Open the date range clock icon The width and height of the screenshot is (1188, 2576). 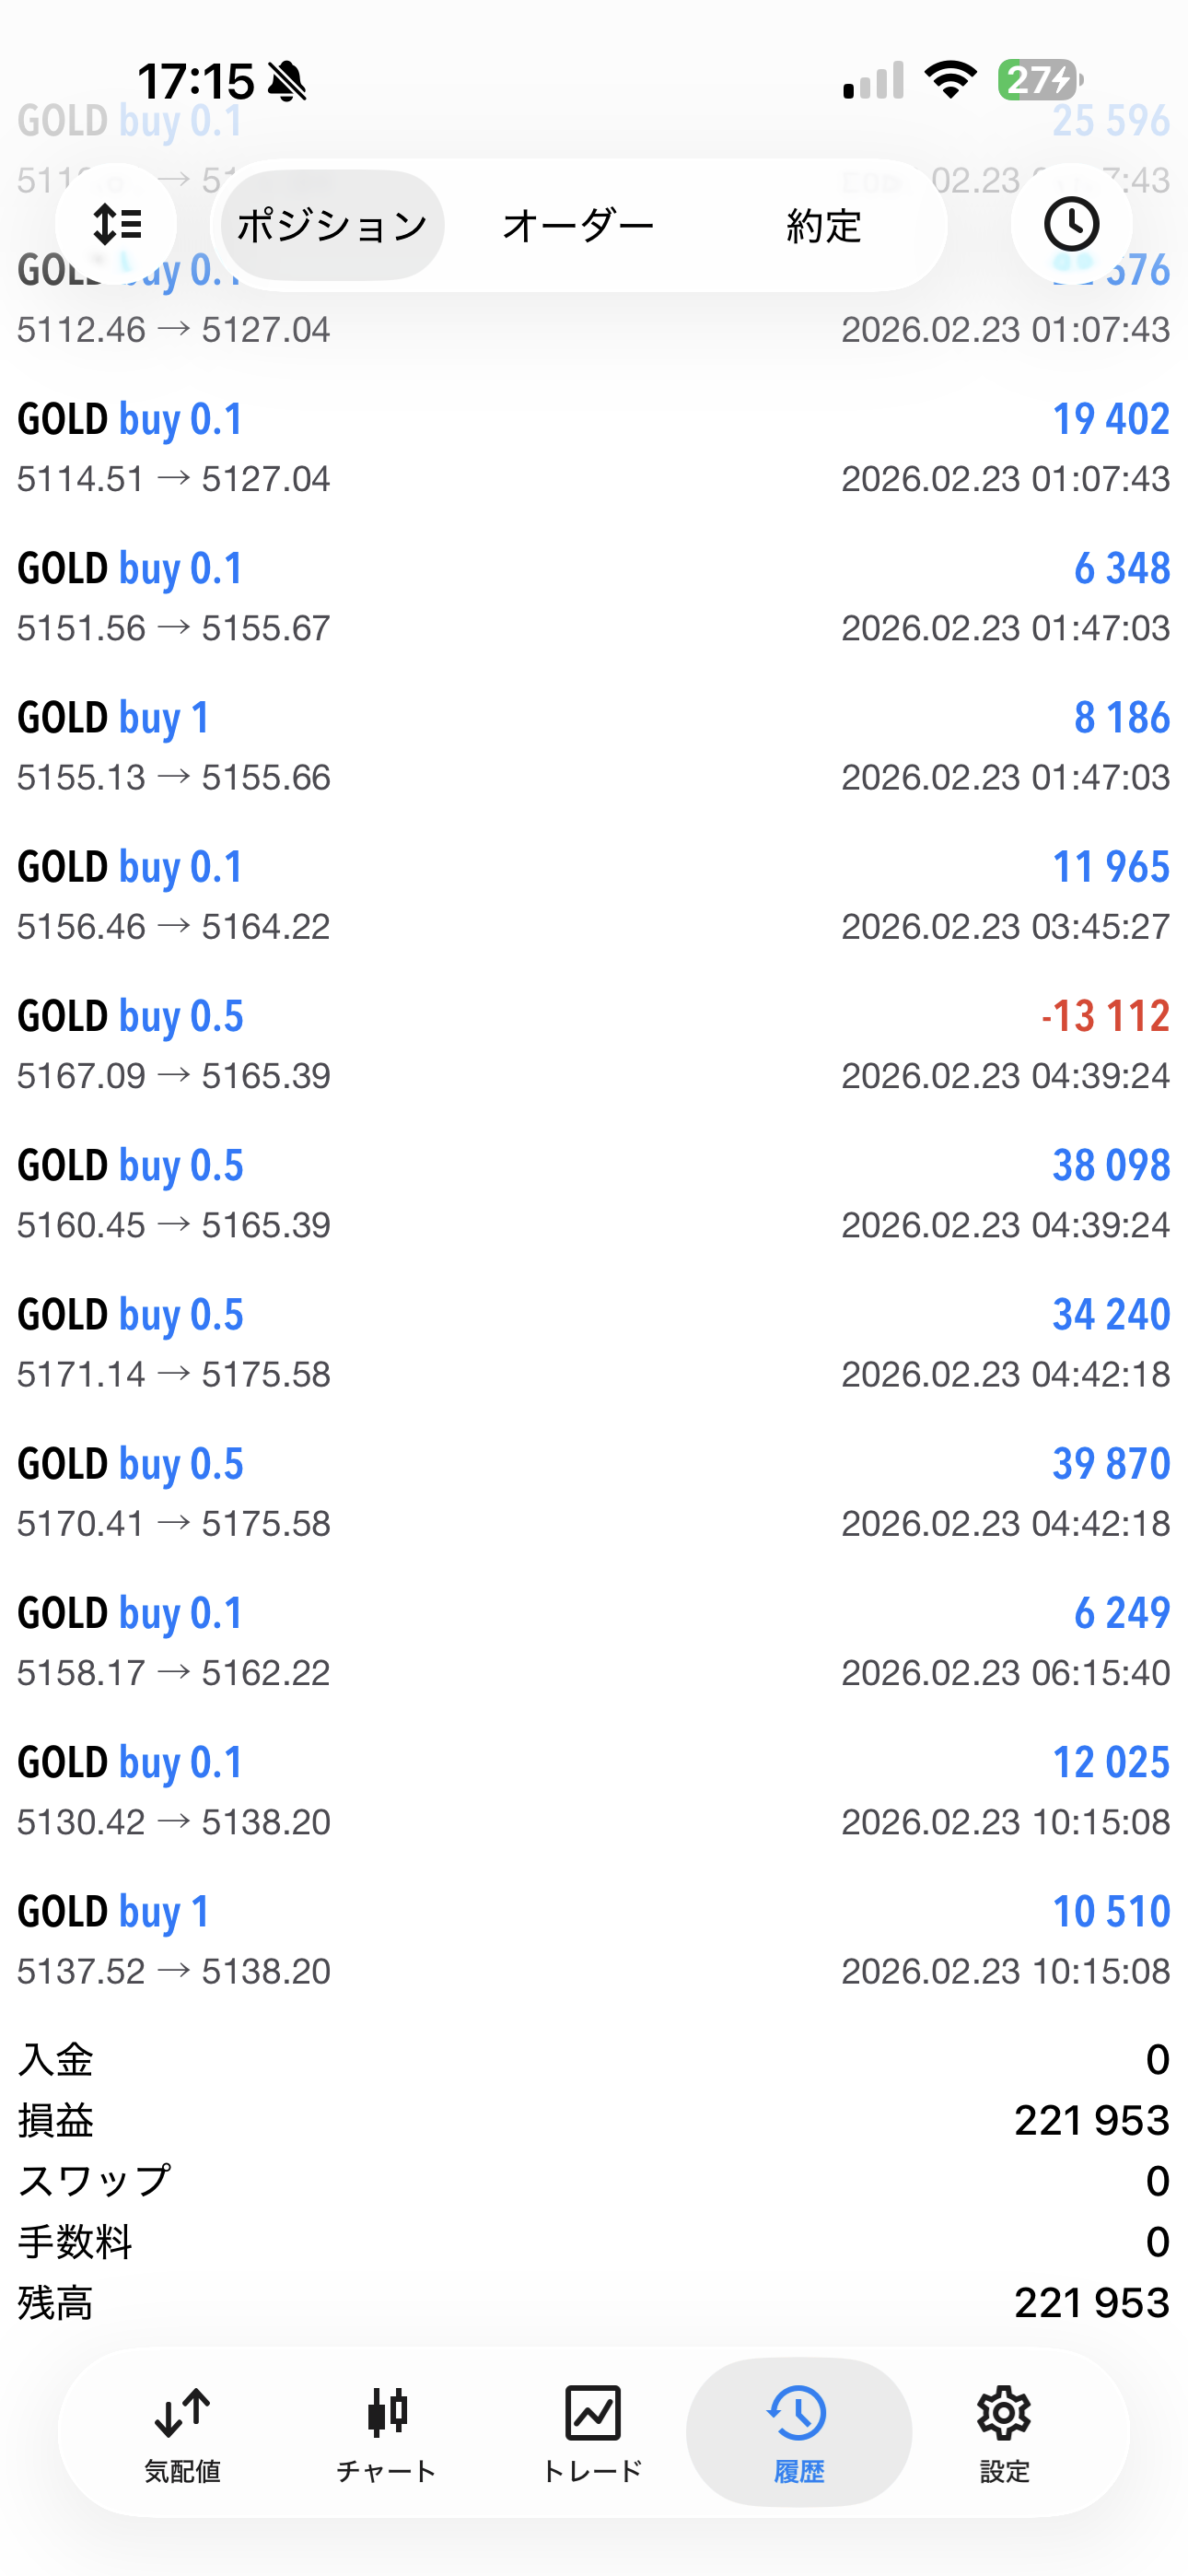coord(1071,224)
